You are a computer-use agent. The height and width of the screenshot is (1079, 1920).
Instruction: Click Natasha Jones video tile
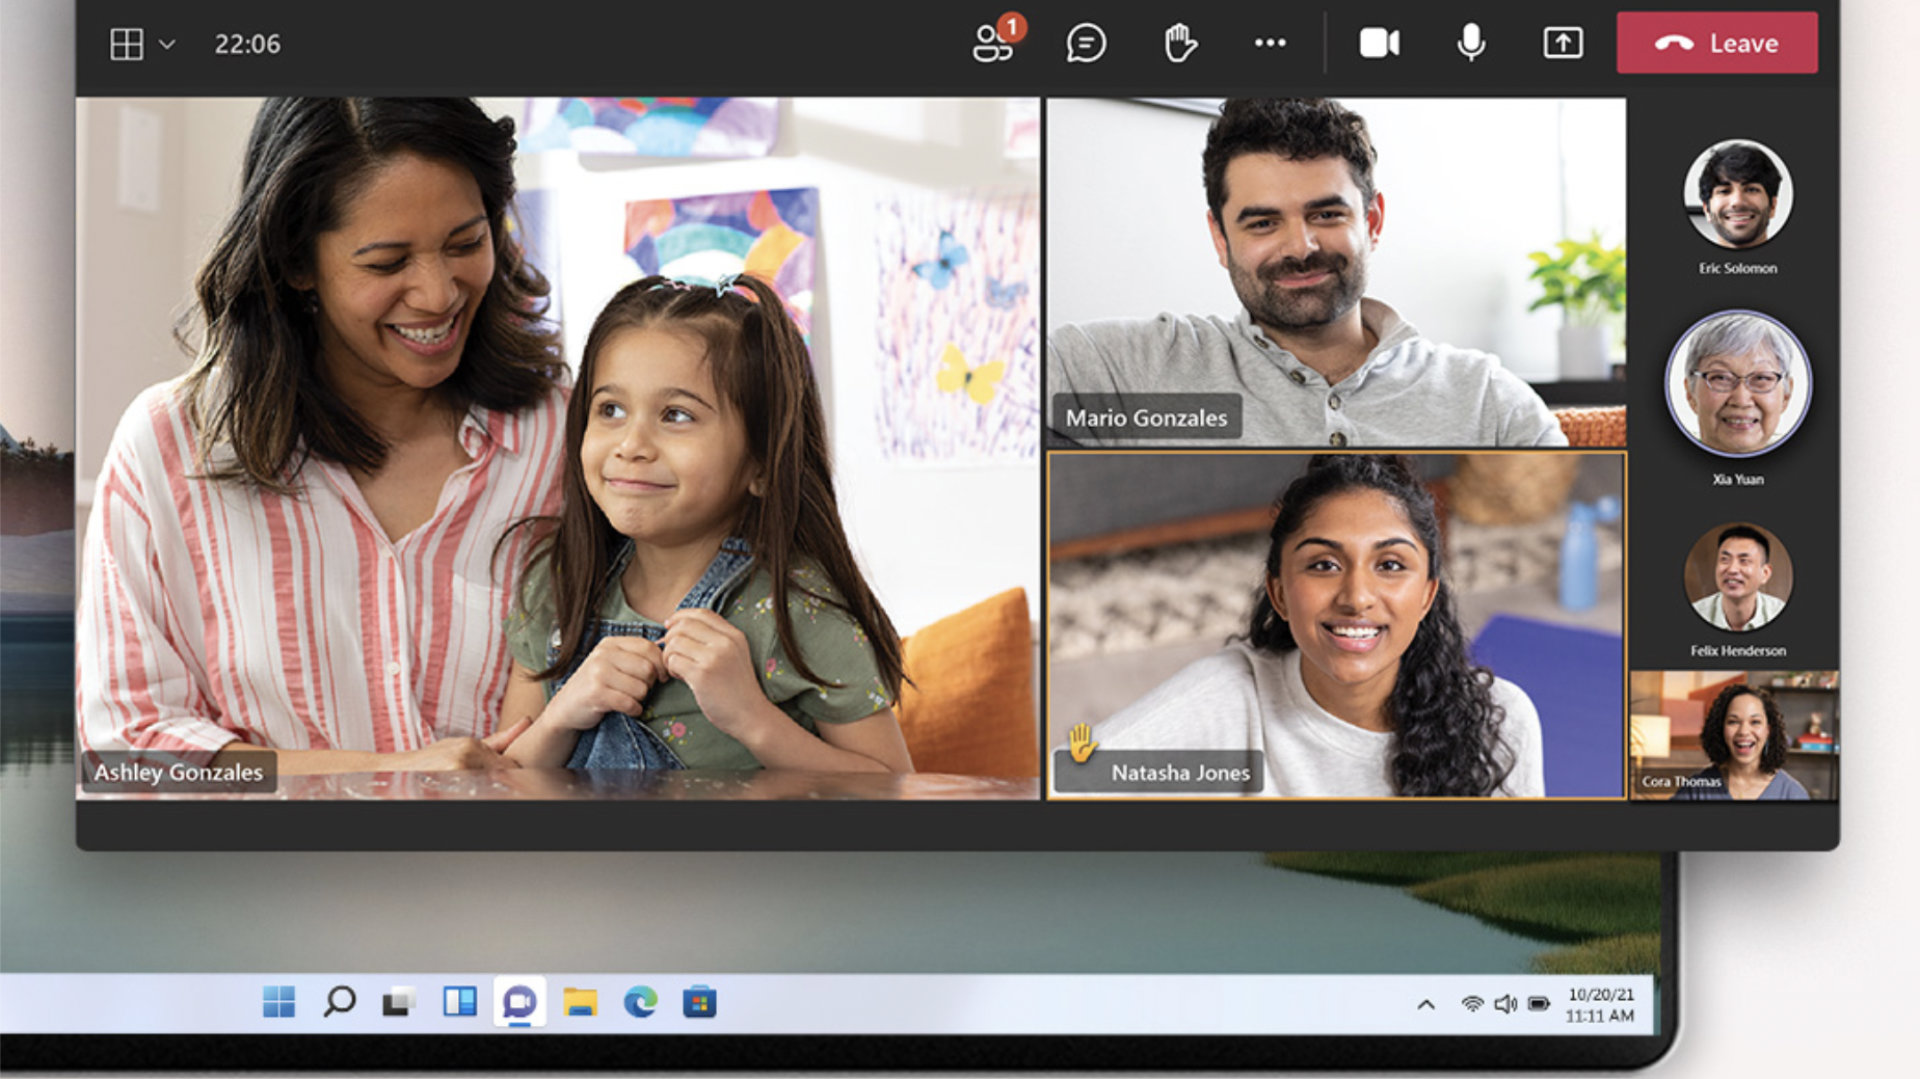[x=1335, y=625]
